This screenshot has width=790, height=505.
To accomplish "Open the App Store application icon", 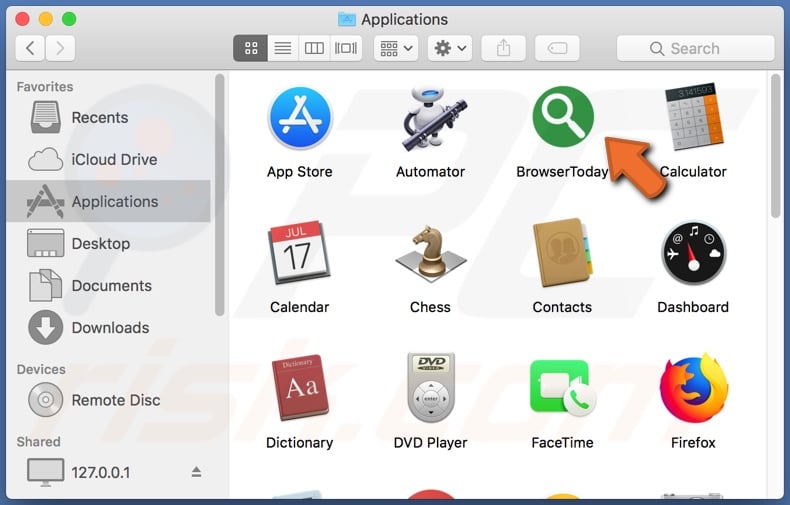I will point(300,118).
